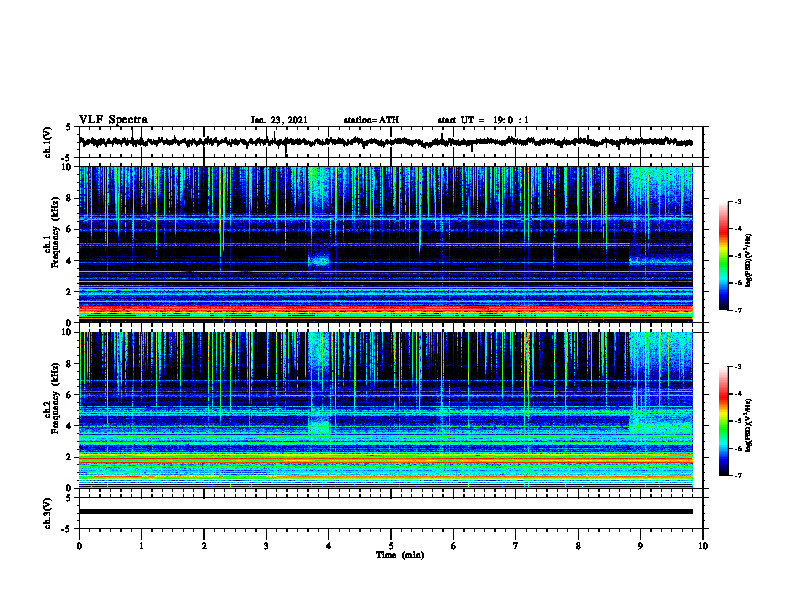The height and width of the screenshot is (612, 792).
Task: Click the "0" tick on the time axis
Action: 79,546
